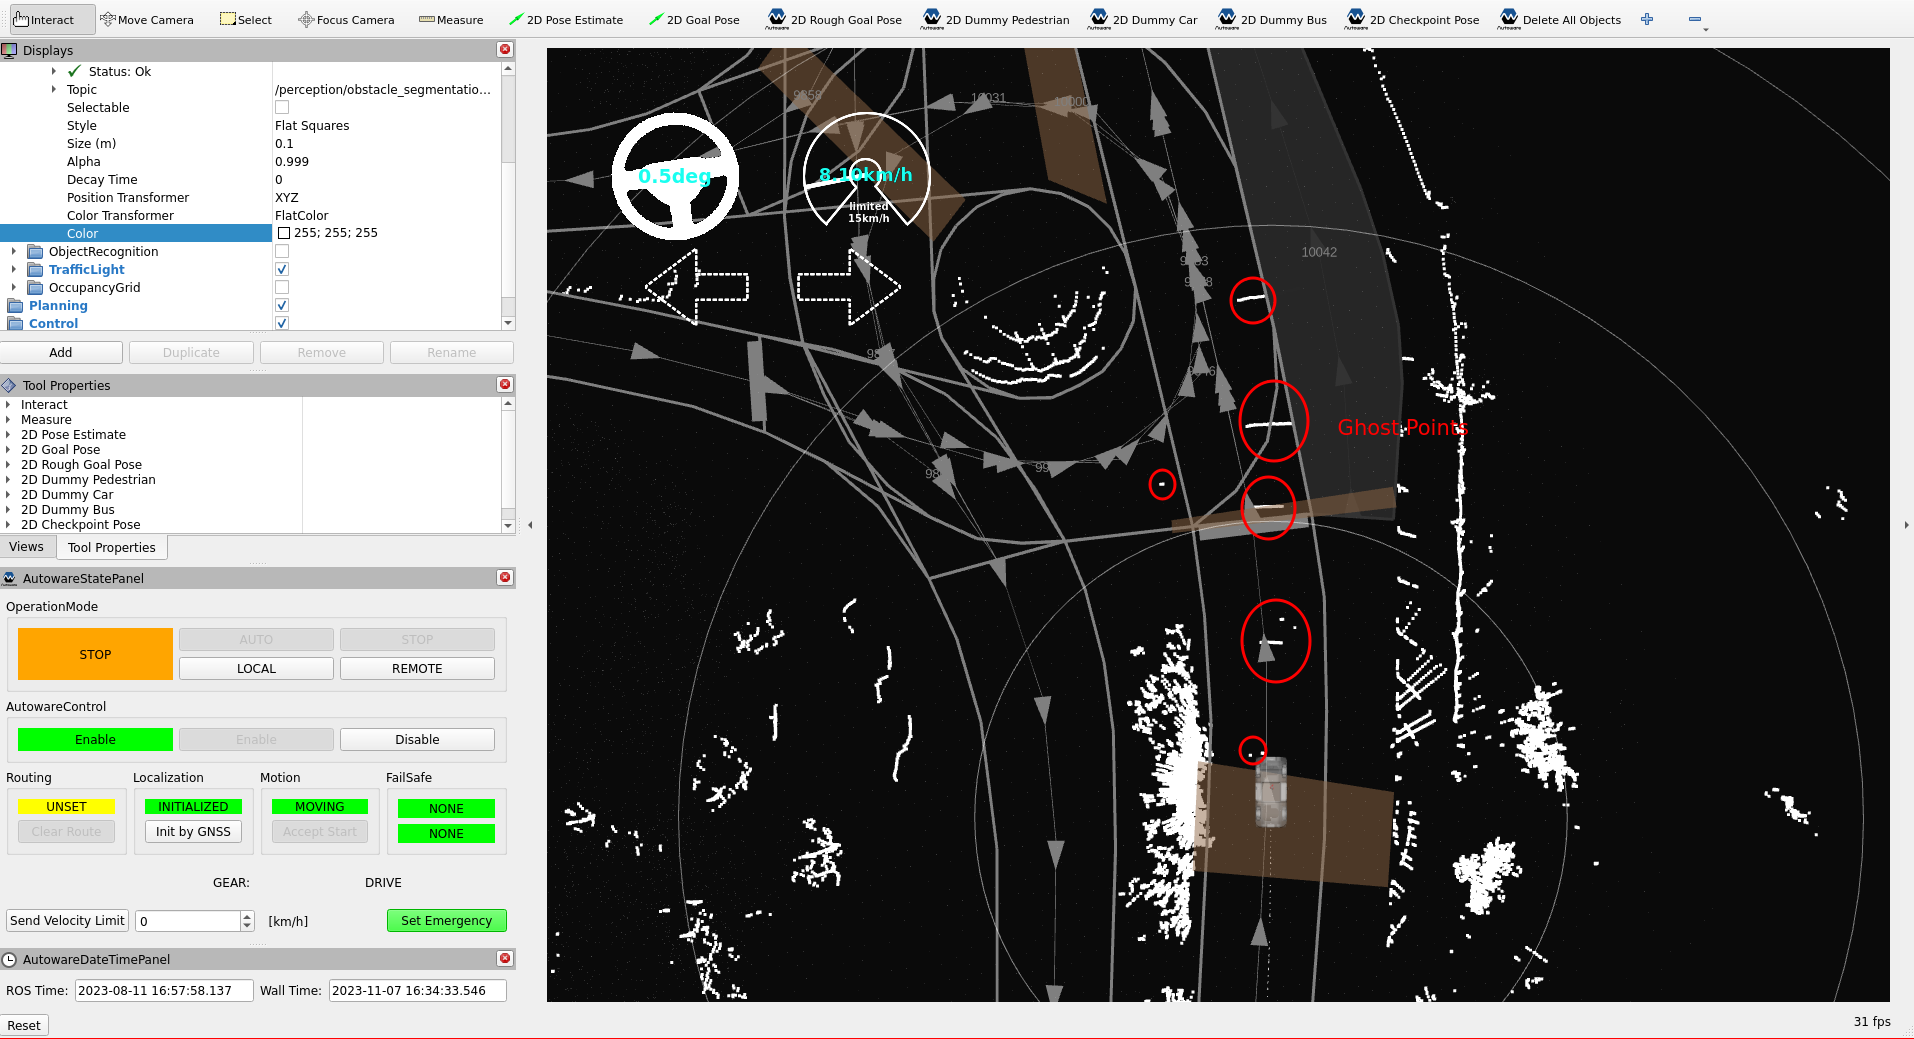Choose the 2D Pose Estimate tool
This screenshot has height=1039, width=1914.
[x=565, y=20]
